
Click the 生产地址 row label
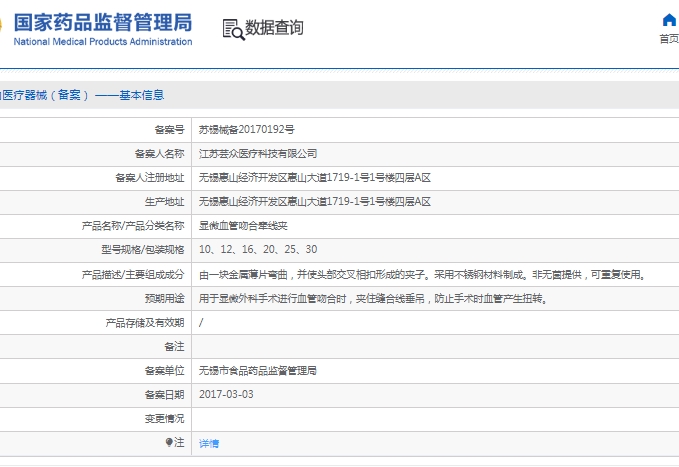pyautogui.click(x=165, y=201)
